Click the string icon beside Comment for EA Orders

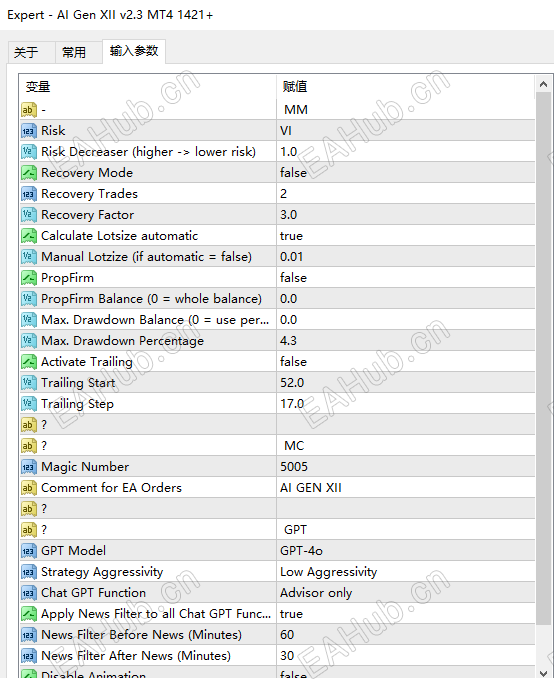[x=29, y=488]
